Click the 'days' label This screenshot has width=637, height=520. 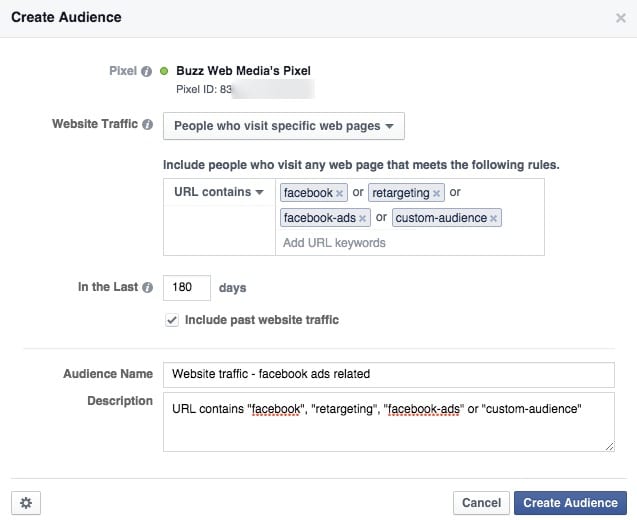232,288
